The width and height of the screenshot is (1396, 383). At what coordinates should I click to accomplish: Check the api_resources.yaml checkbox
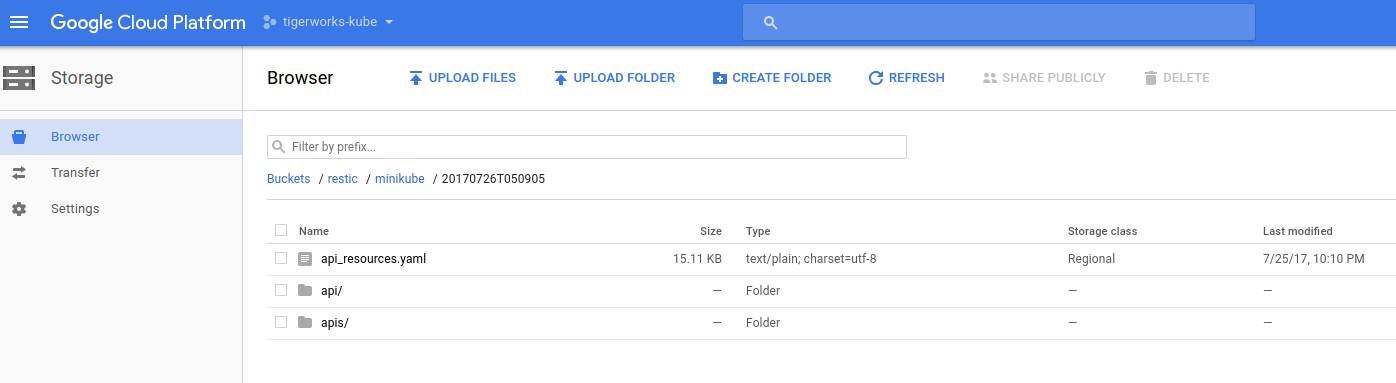[x=281, y=258]
